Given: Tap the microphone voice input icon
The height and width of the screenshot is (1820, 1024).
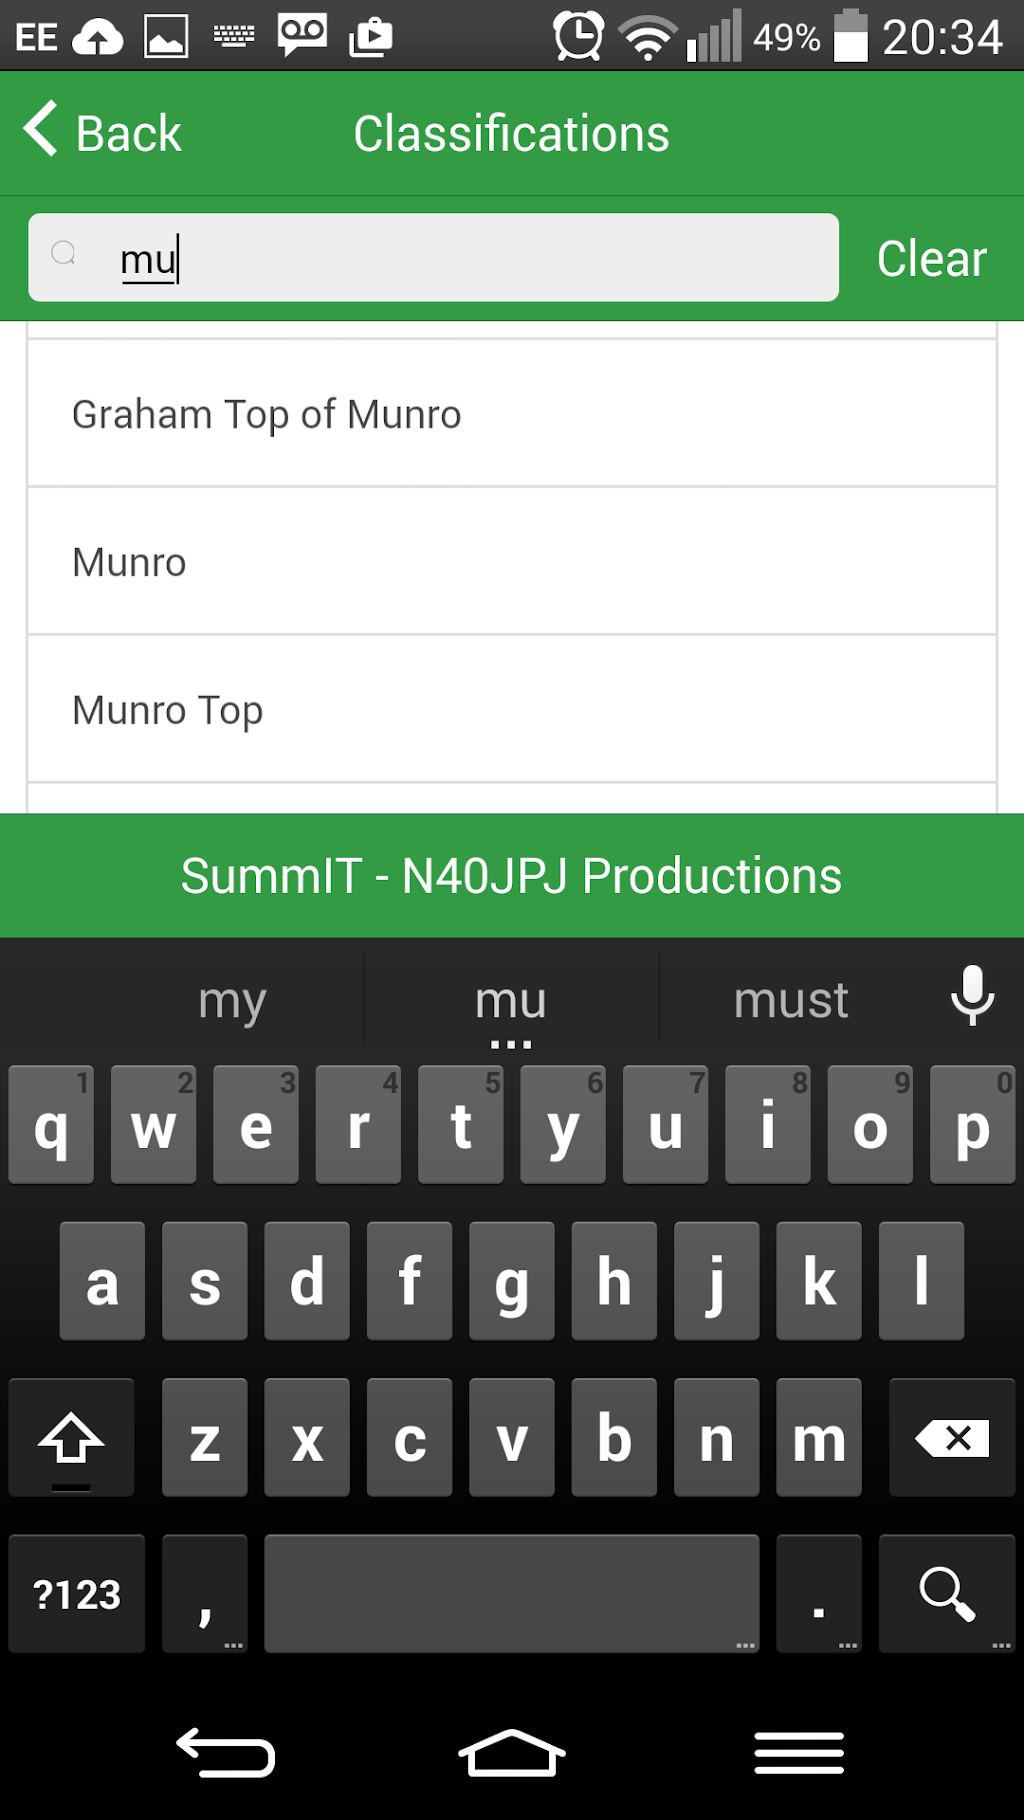Looking at the screenshot, I should pos(972,996).
